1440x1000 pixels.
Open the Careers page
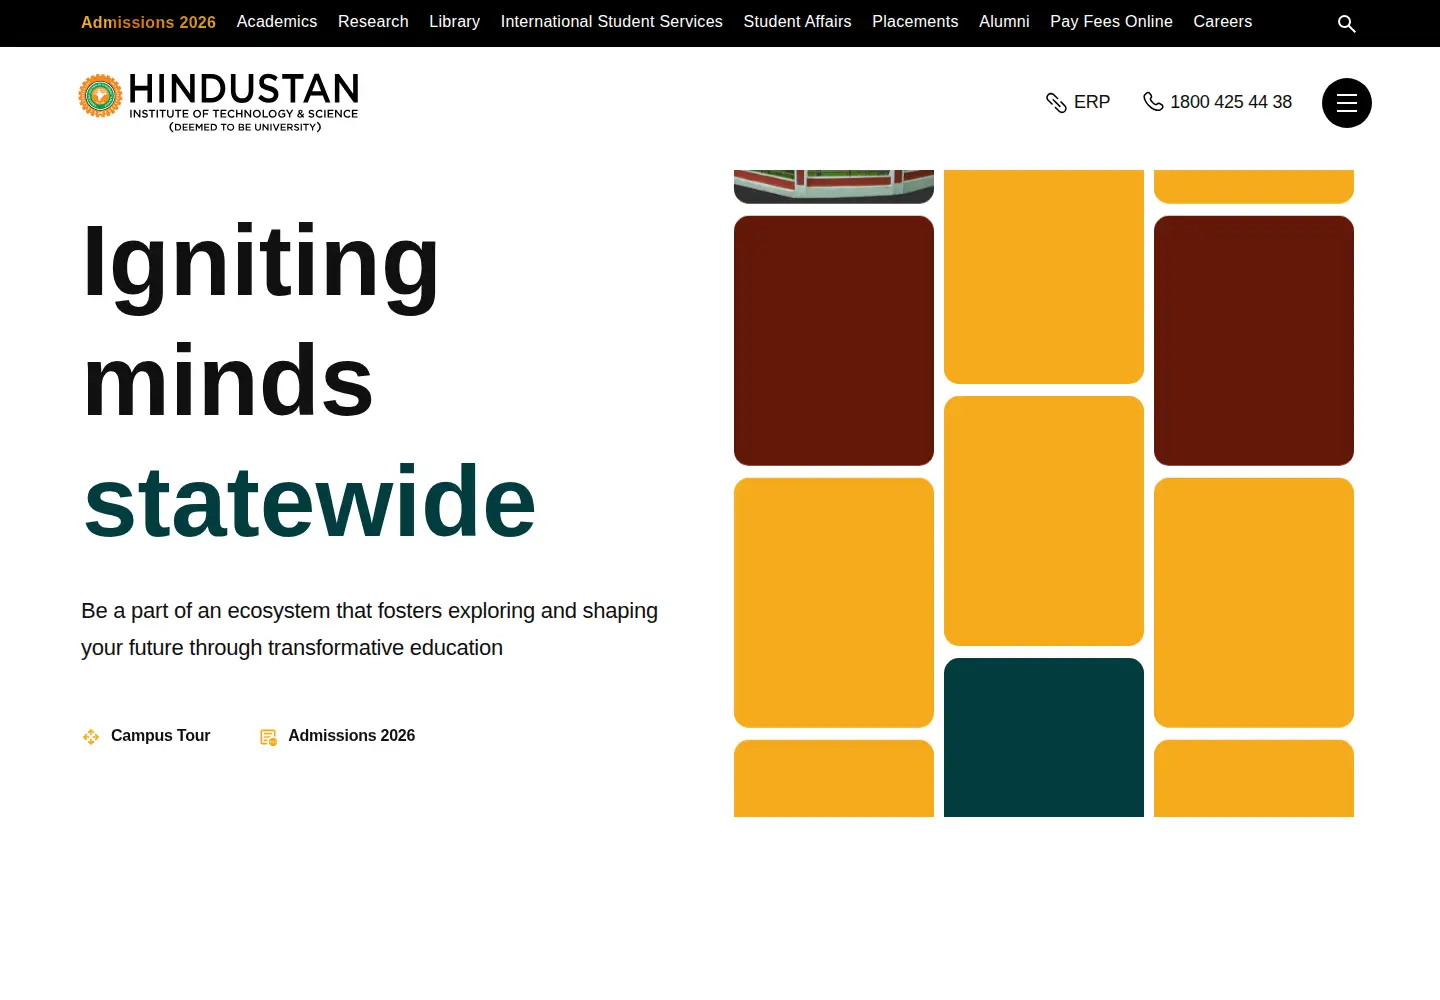pyautogui.click(x=1222, y=22)
